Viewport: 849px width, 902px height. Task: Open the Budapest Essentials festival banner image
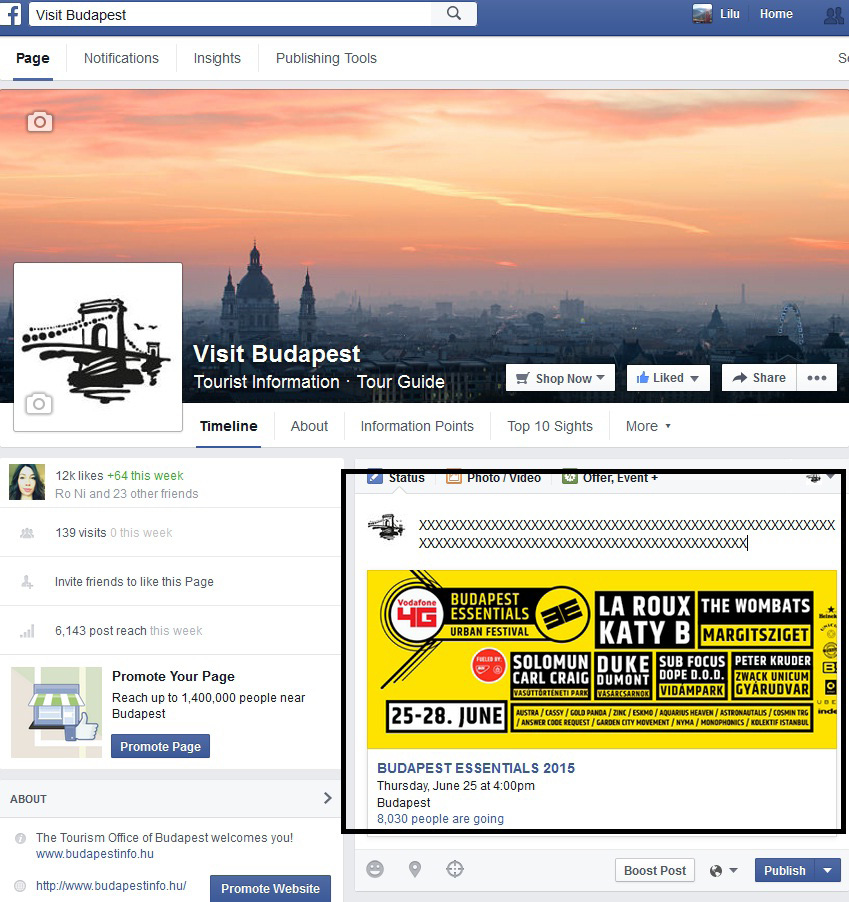click(602, 659)
